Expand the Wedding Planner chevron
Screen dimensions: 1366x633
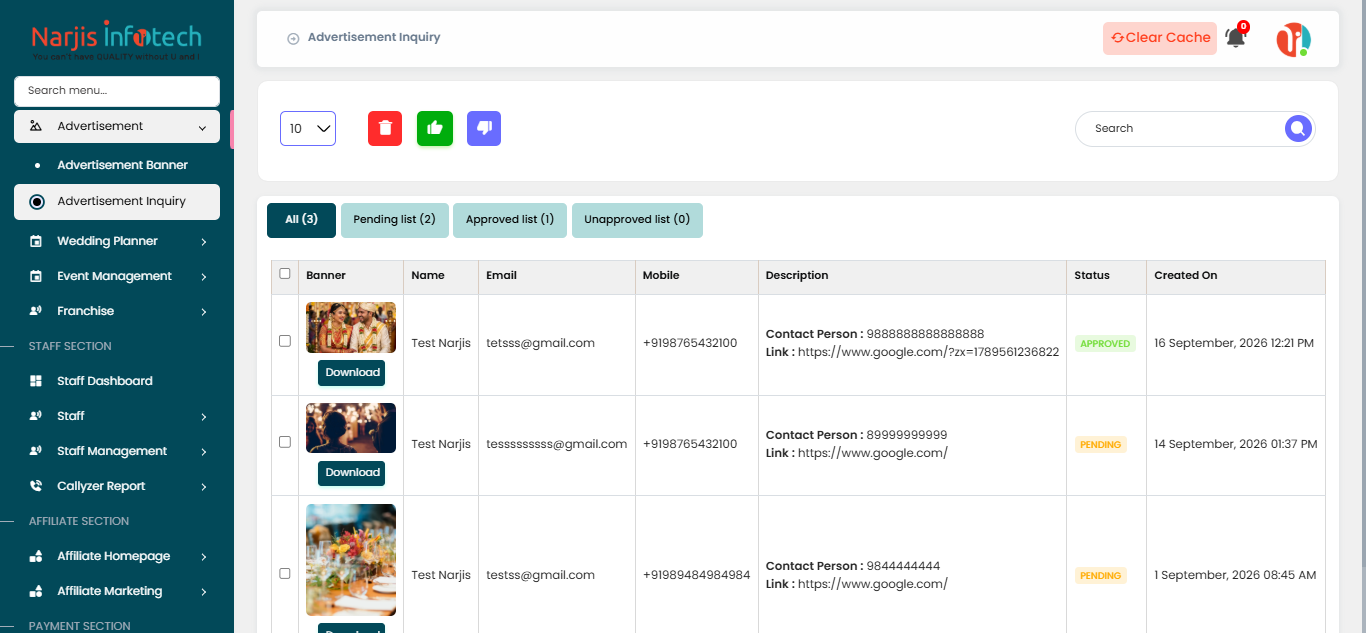coord(203,242)
